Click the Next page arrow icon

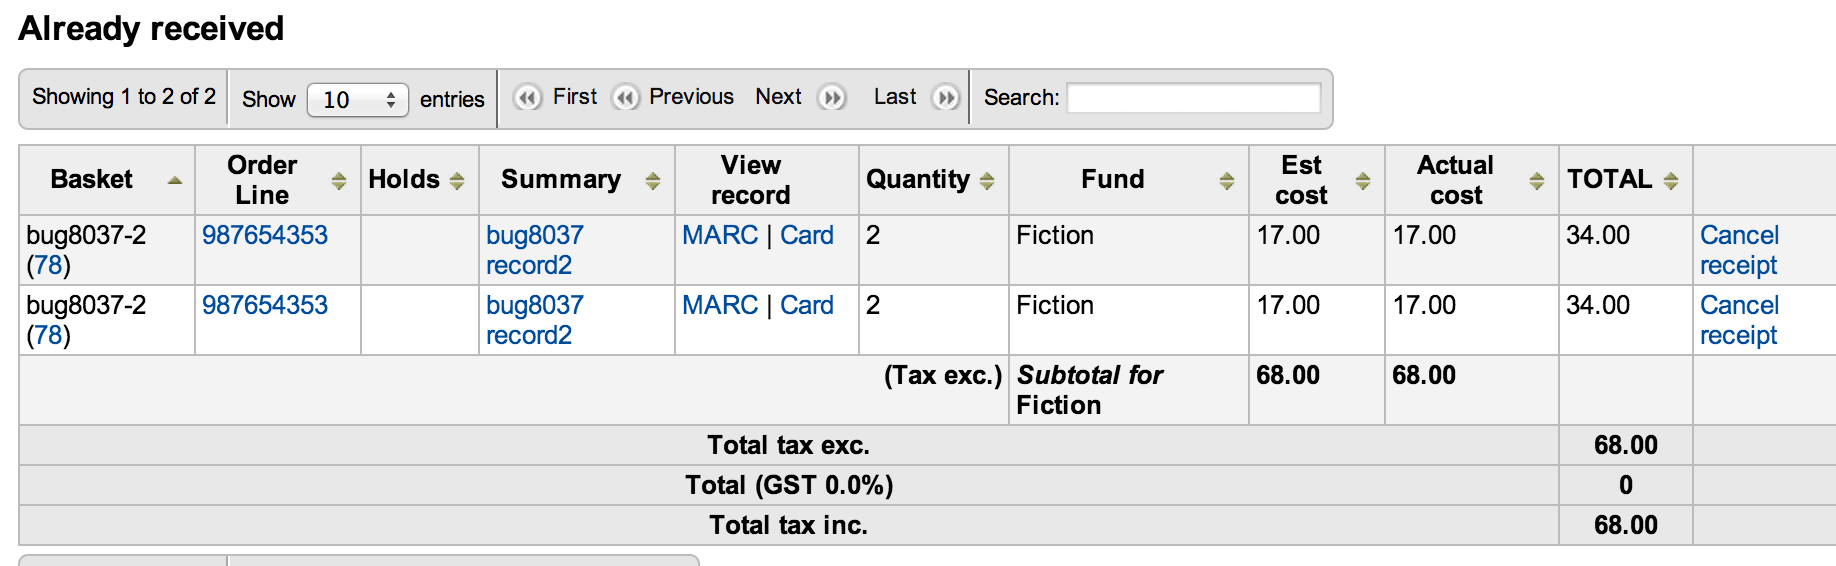832,98
